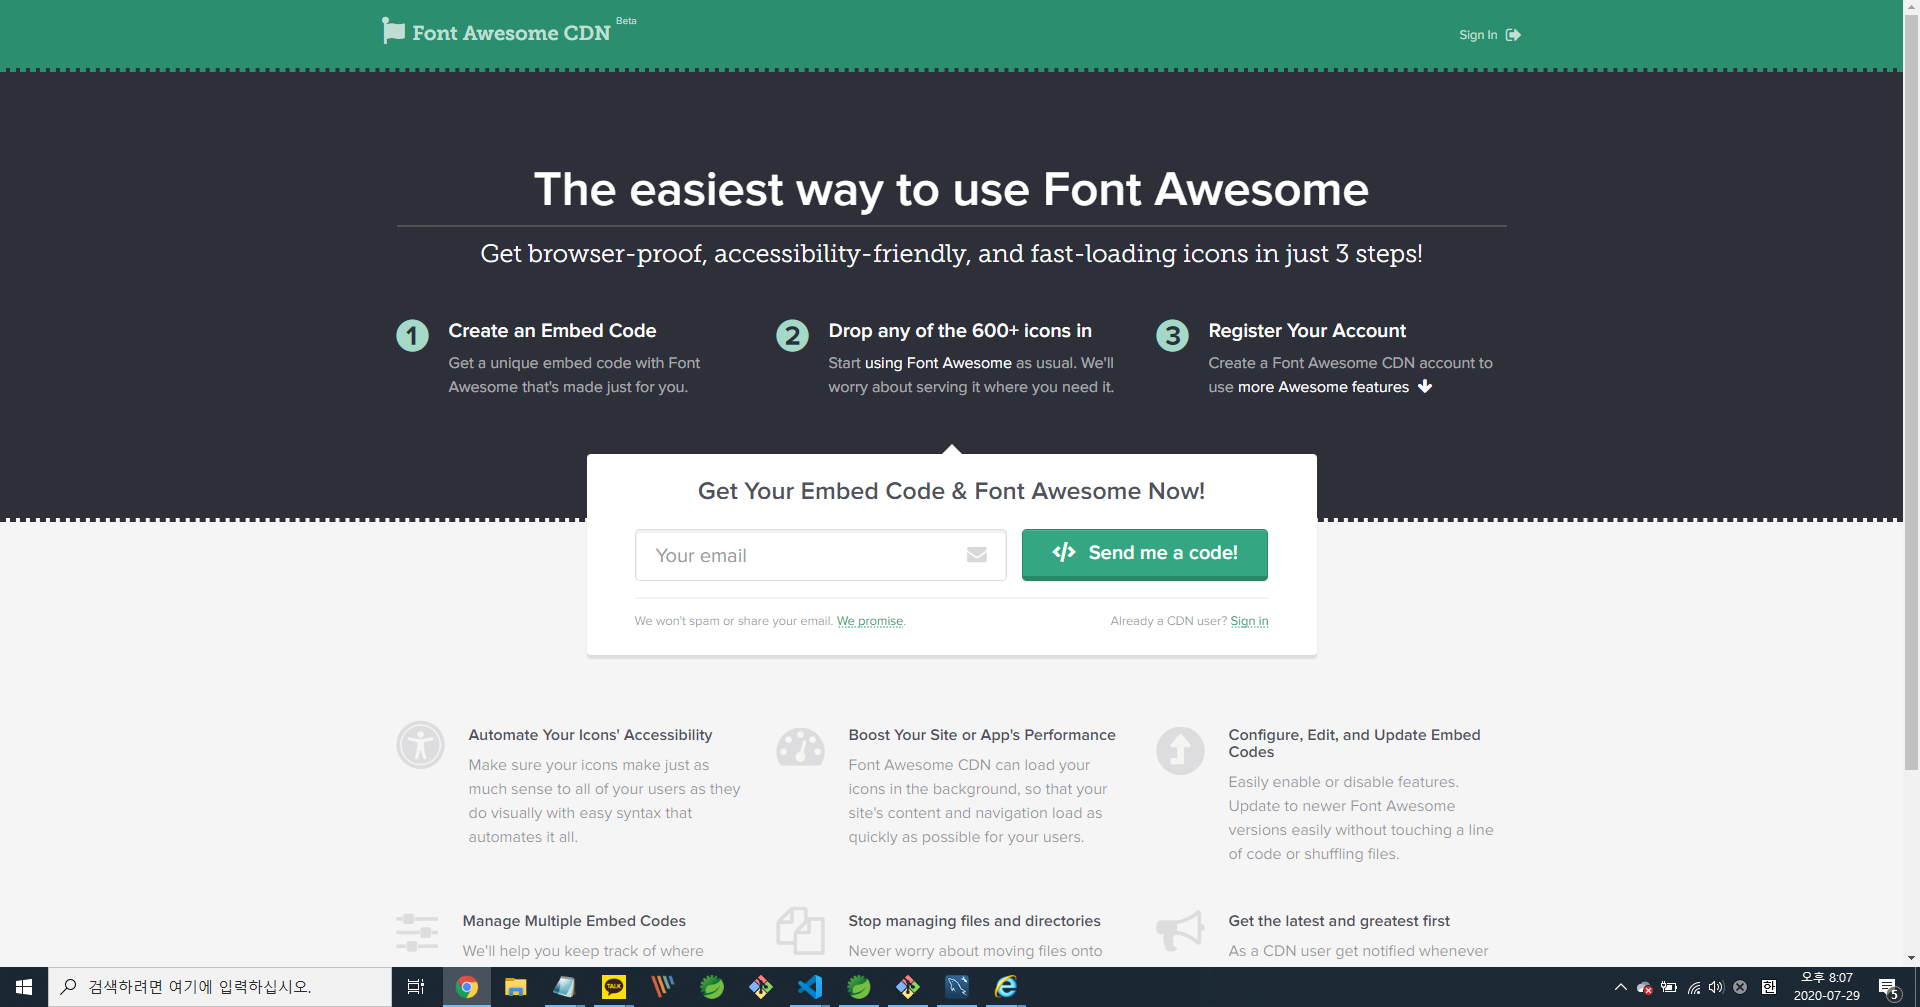Click the envelope icon in email field
This screenshot has height=1007, width=1920.
977,555
